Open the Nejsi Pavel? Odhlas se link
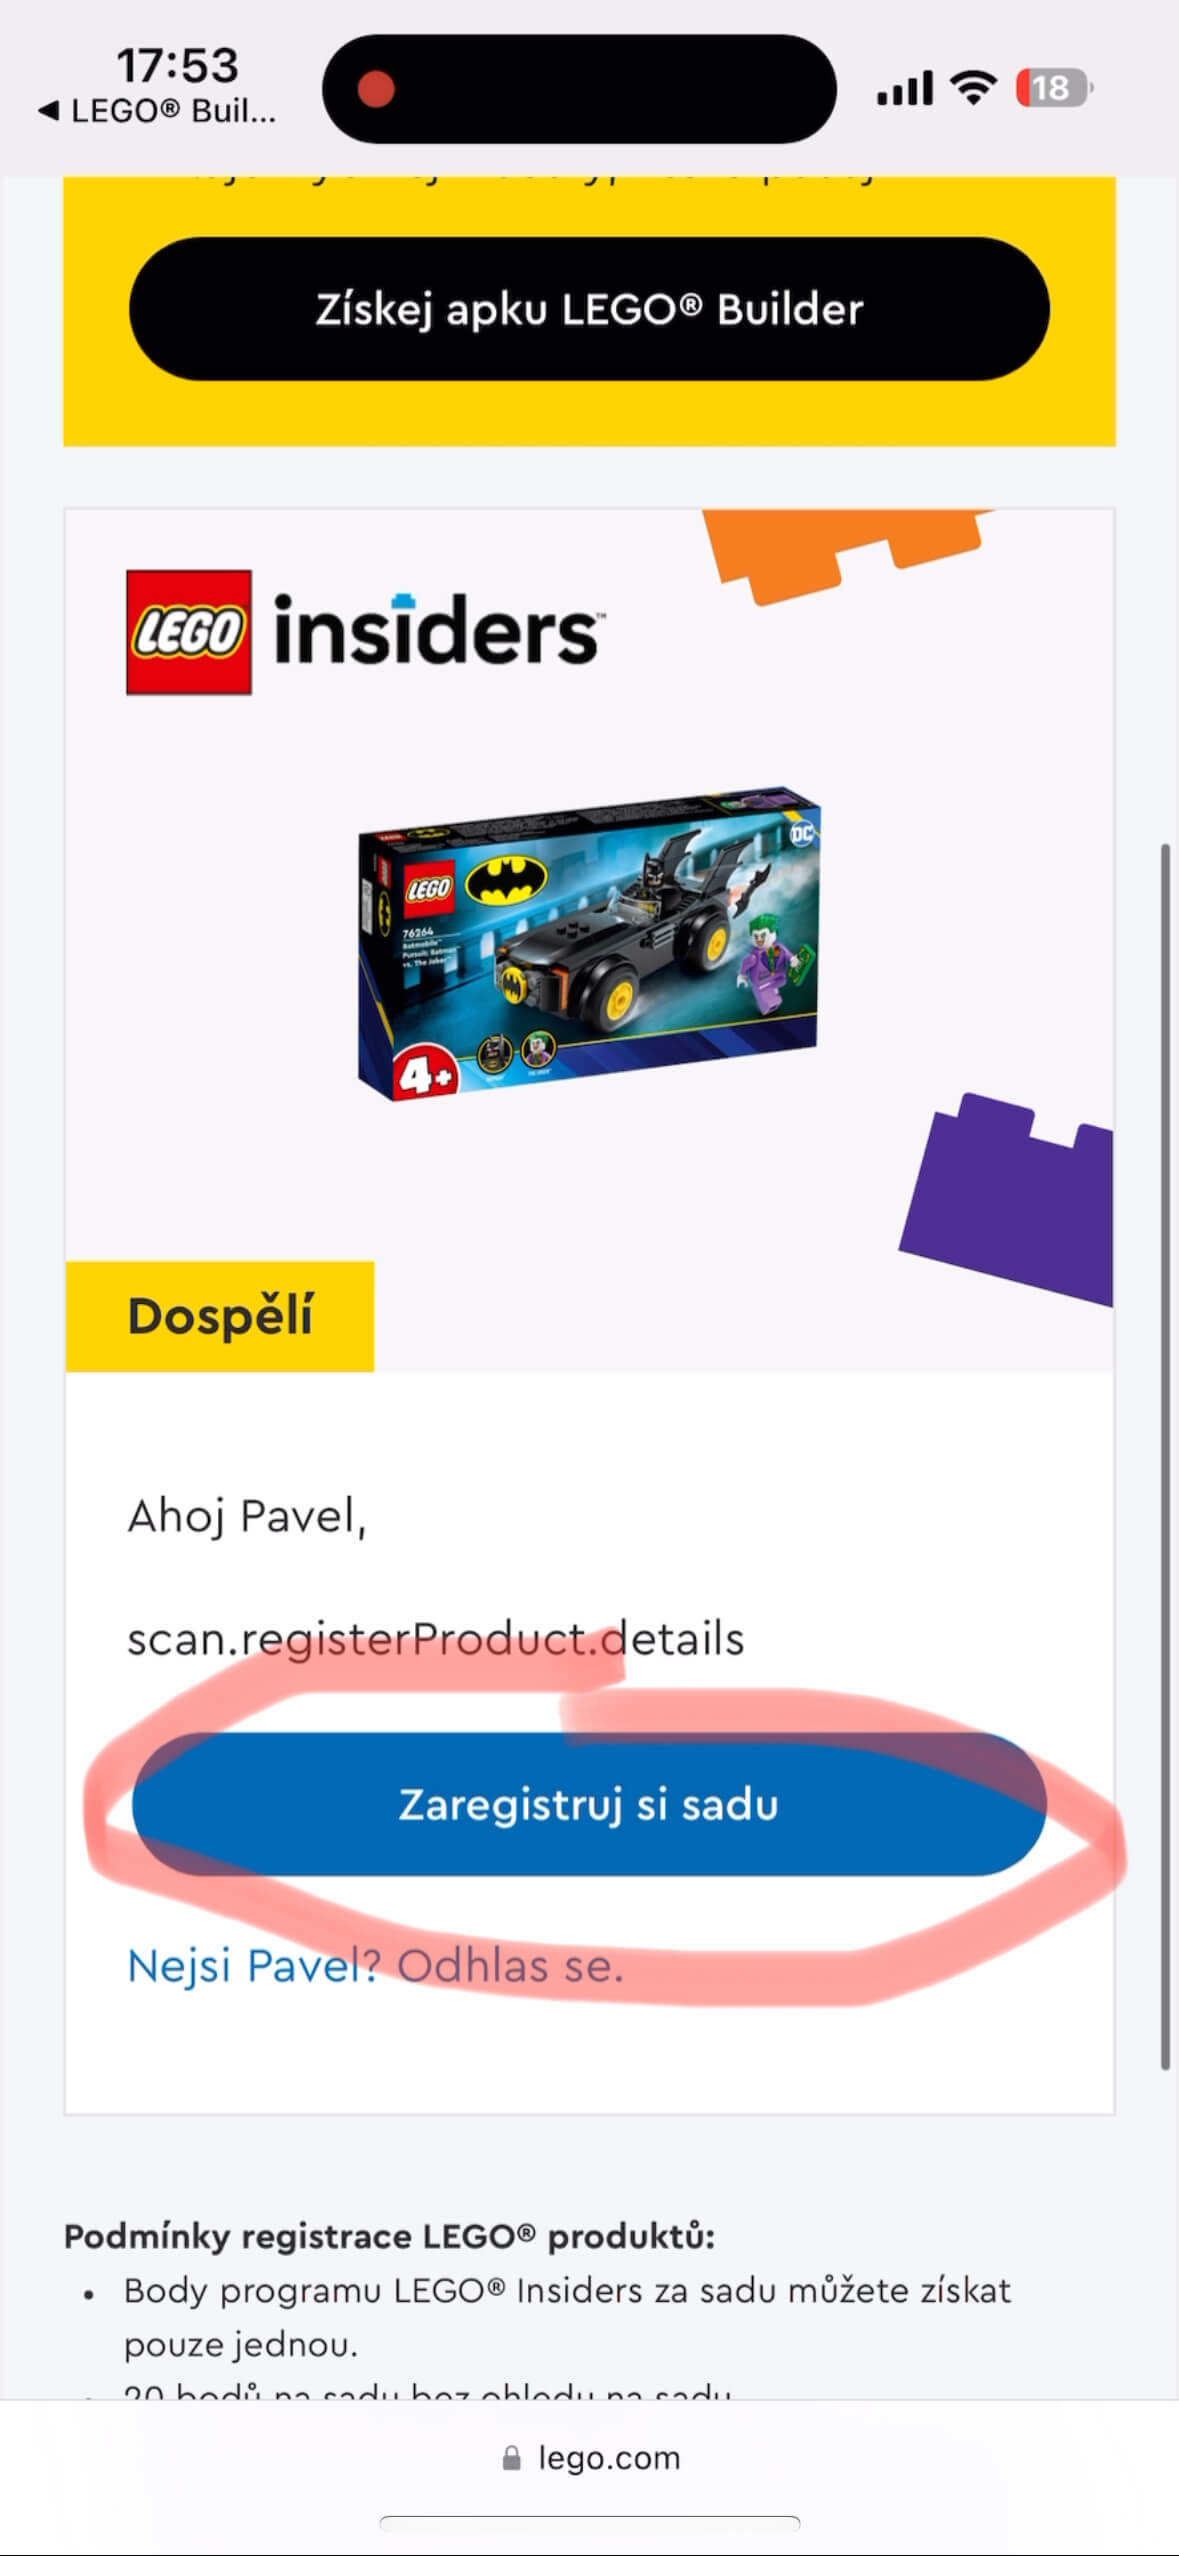Viewport: 1179px width, 2556px height. pos(375,1965)
